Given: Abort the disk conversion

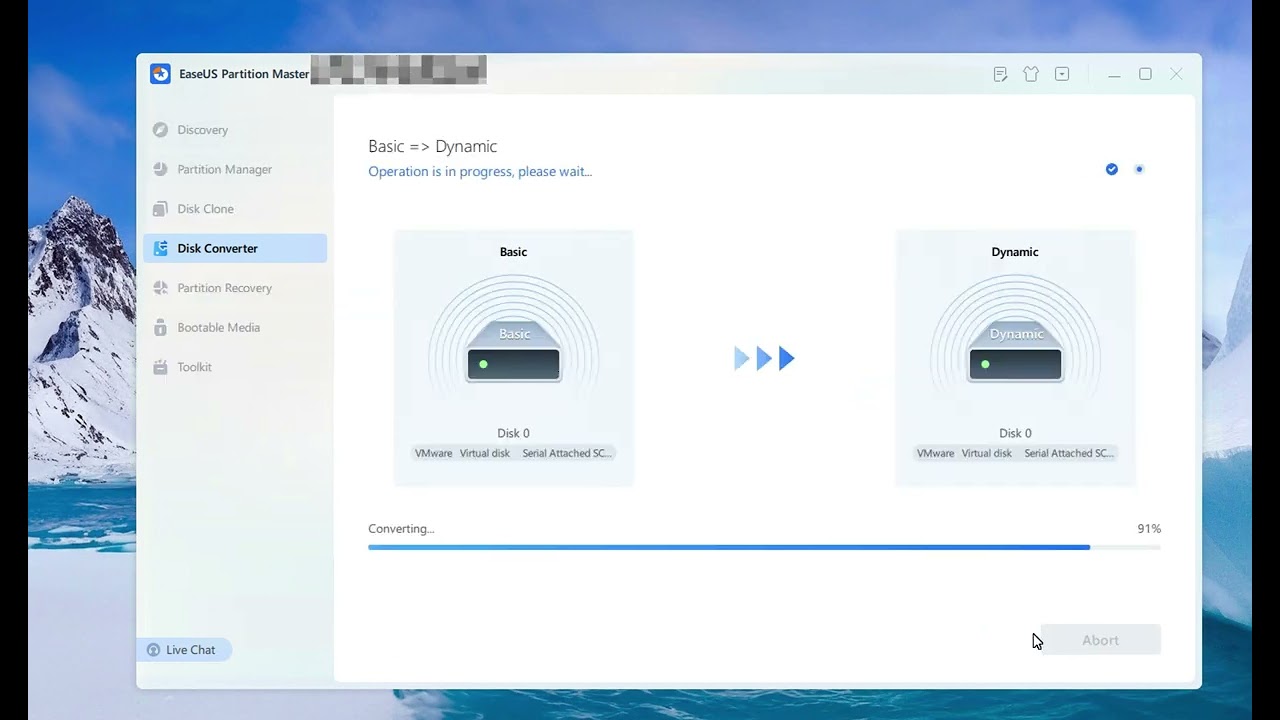Looking at the screenshot, I should (1100, 640).
